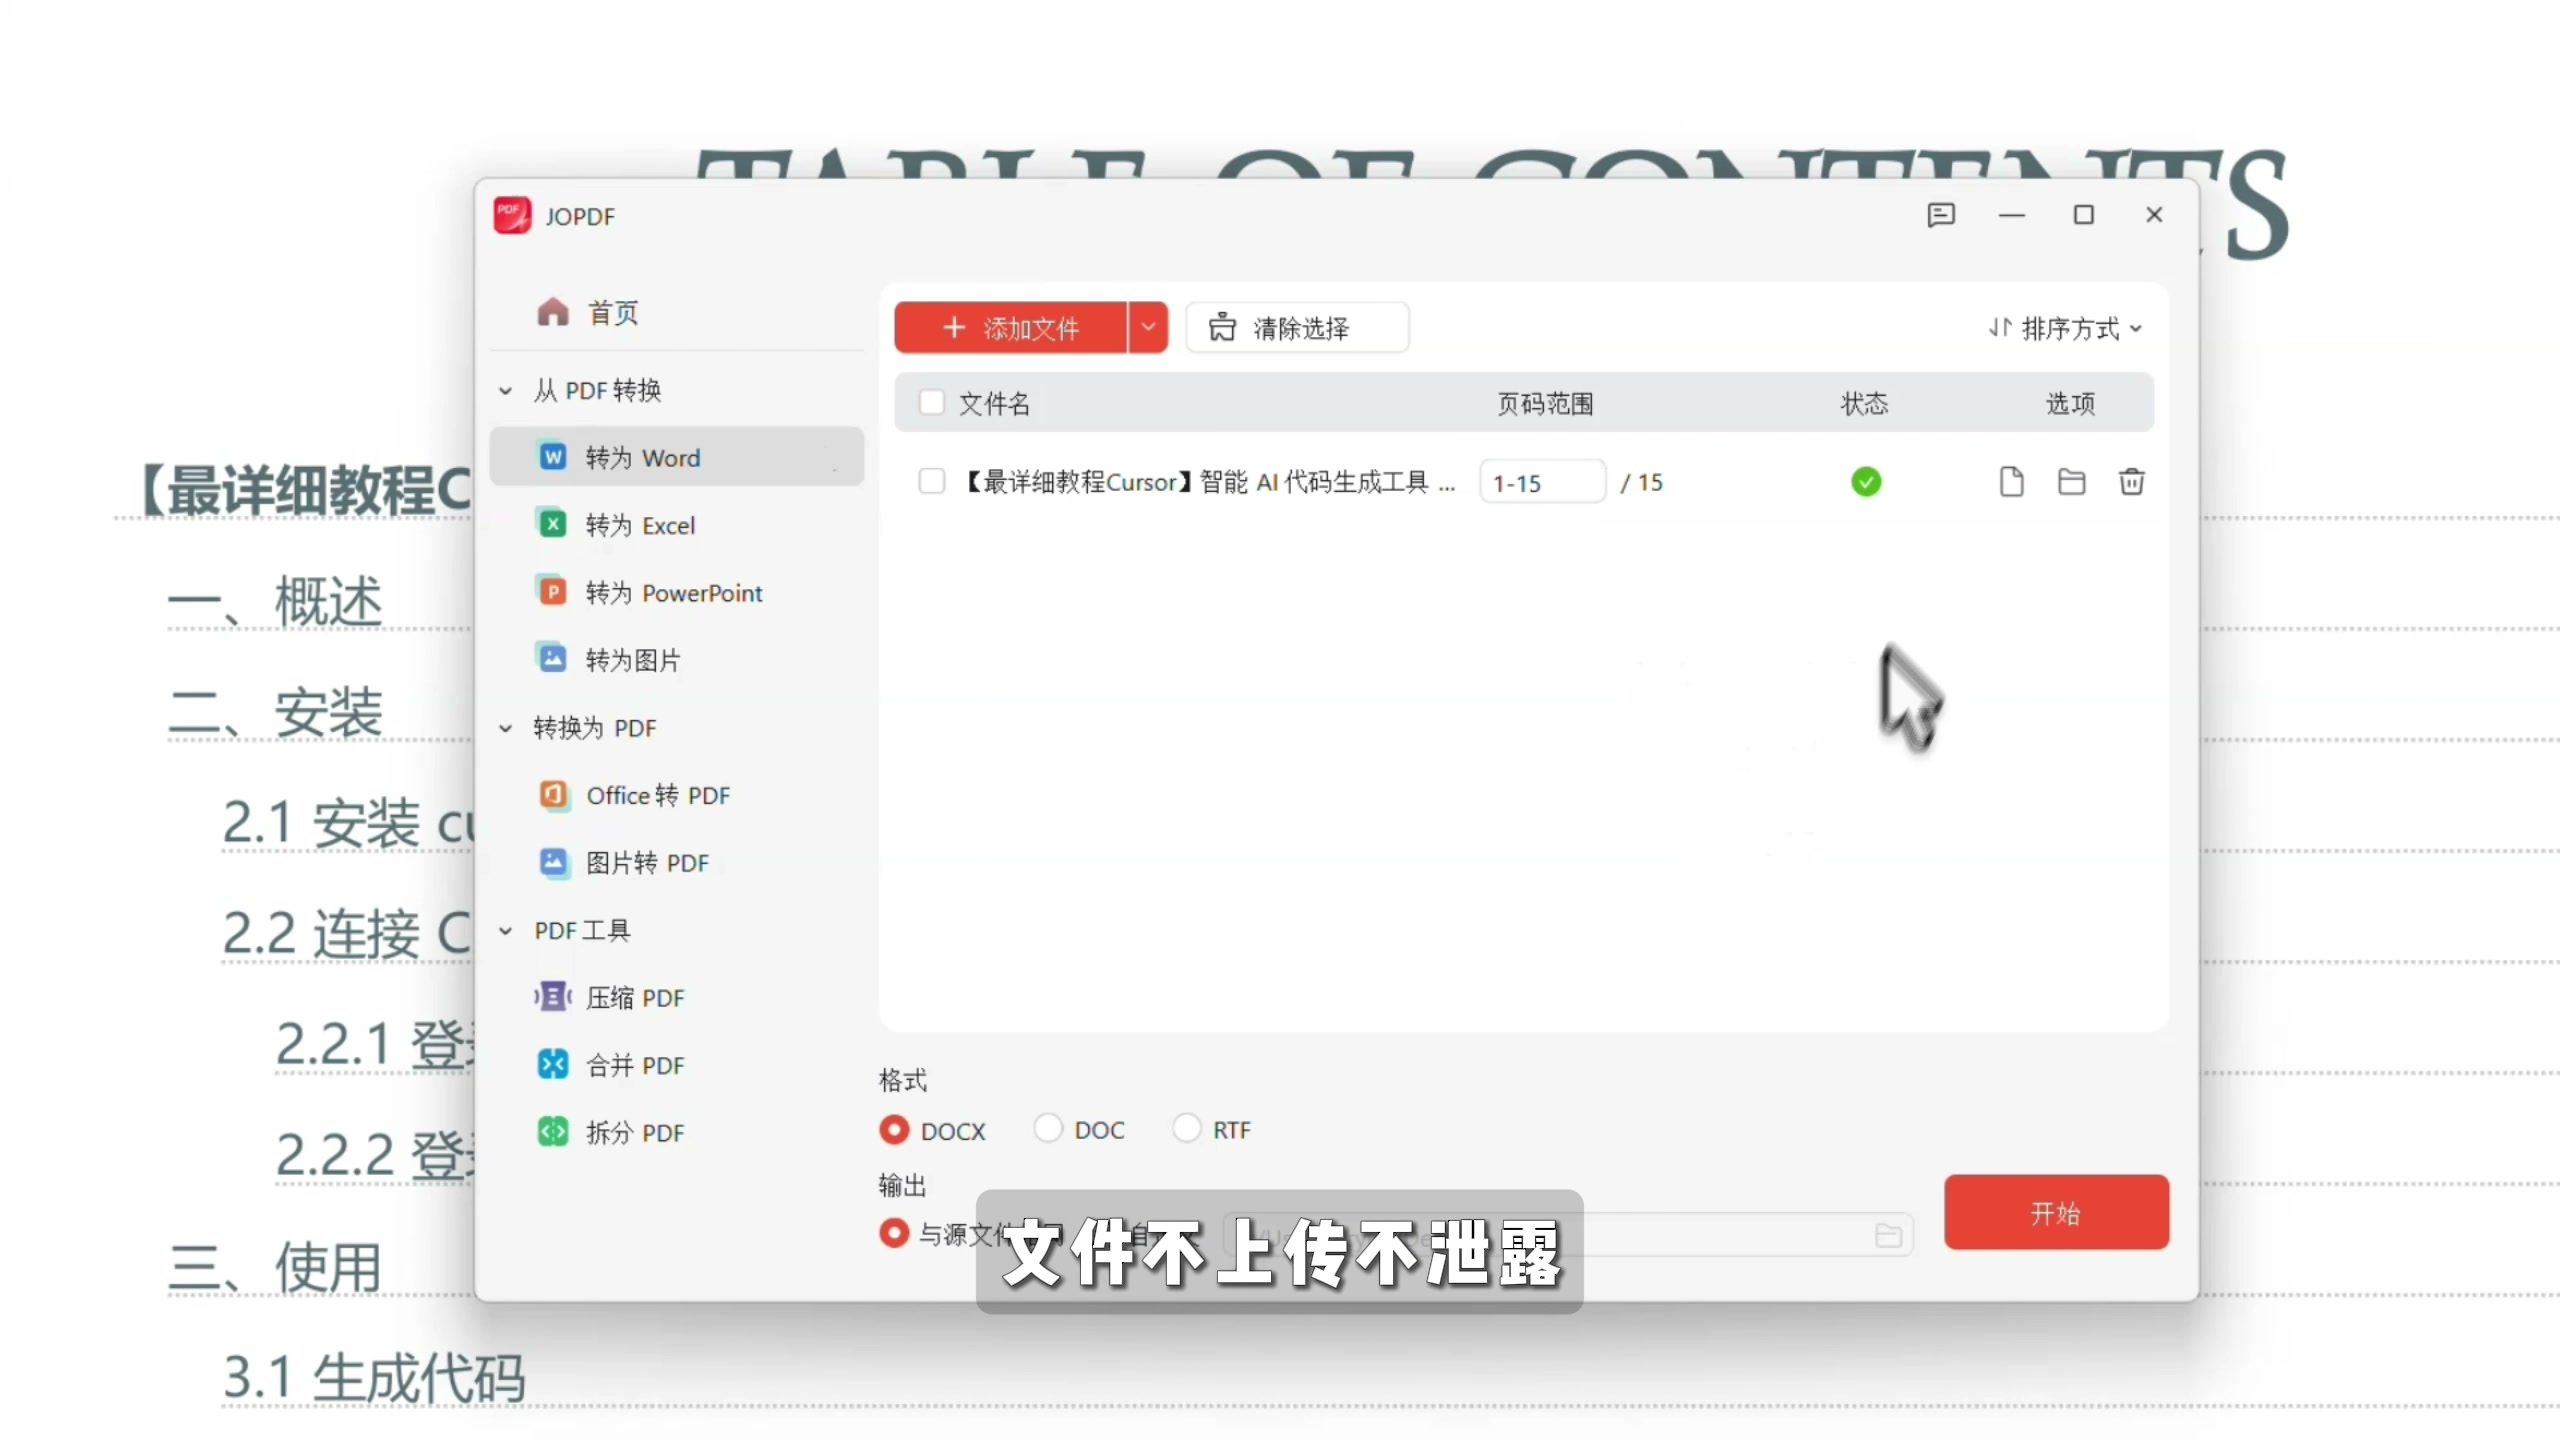Click the 页码范围 column header
2560x1440 pixels.
(1544, 403)
